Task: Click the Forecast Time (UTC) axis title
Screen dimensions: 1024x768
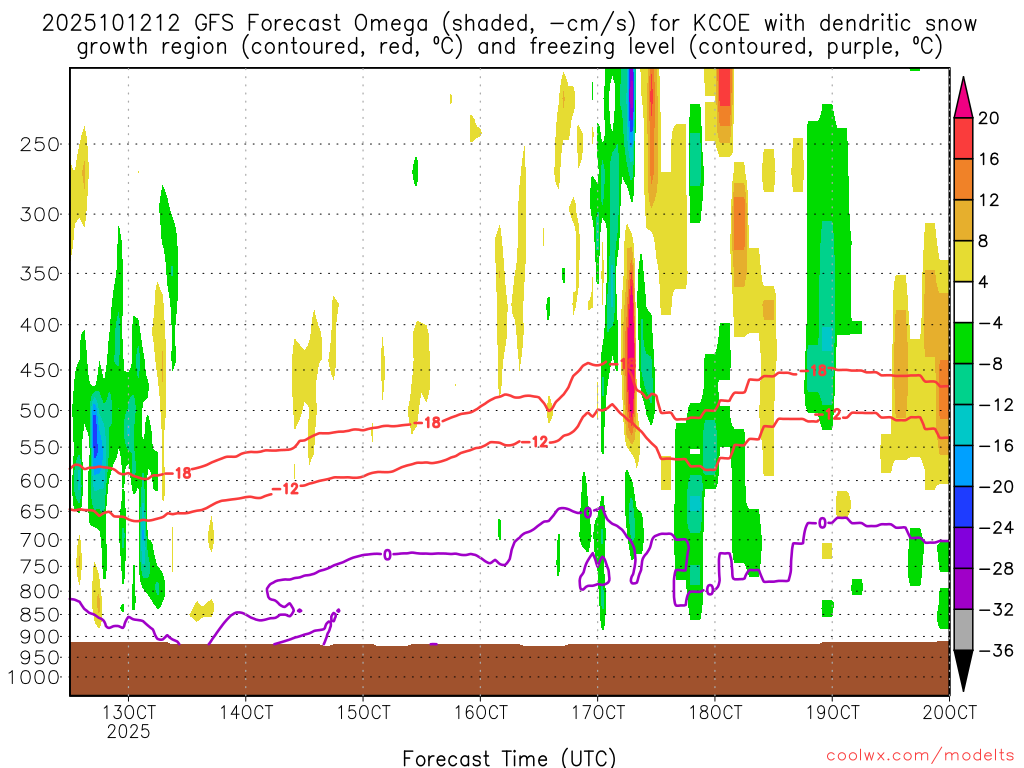Action: [x=509, y=757]
